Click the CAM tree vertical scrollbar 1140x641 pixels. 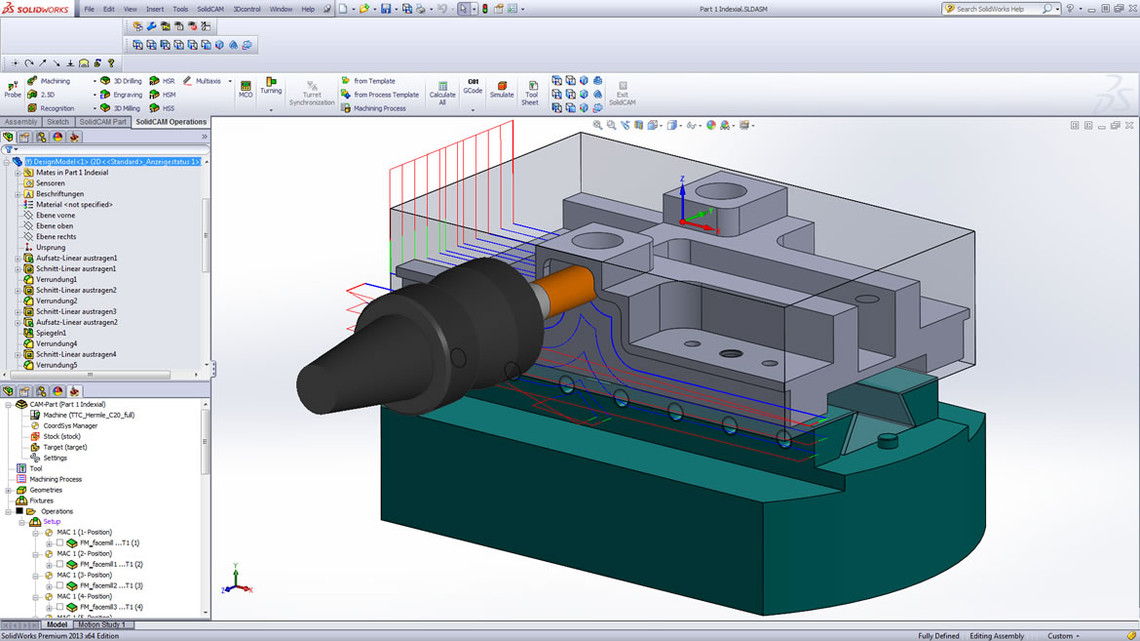(206, 441)
